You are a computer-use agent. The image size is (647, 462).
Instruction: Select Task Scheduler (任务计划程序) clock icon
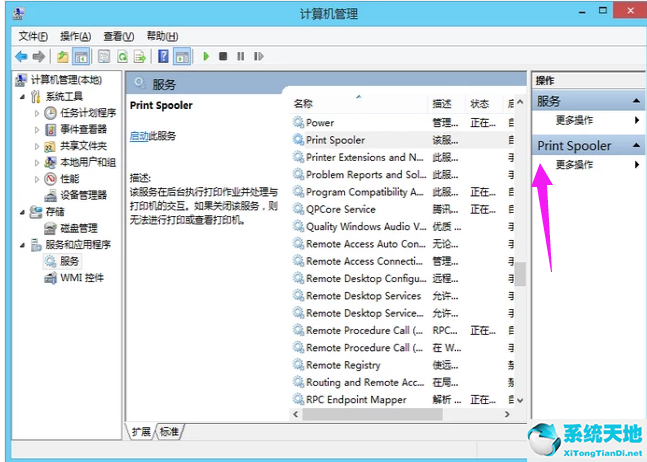(50, 113)
